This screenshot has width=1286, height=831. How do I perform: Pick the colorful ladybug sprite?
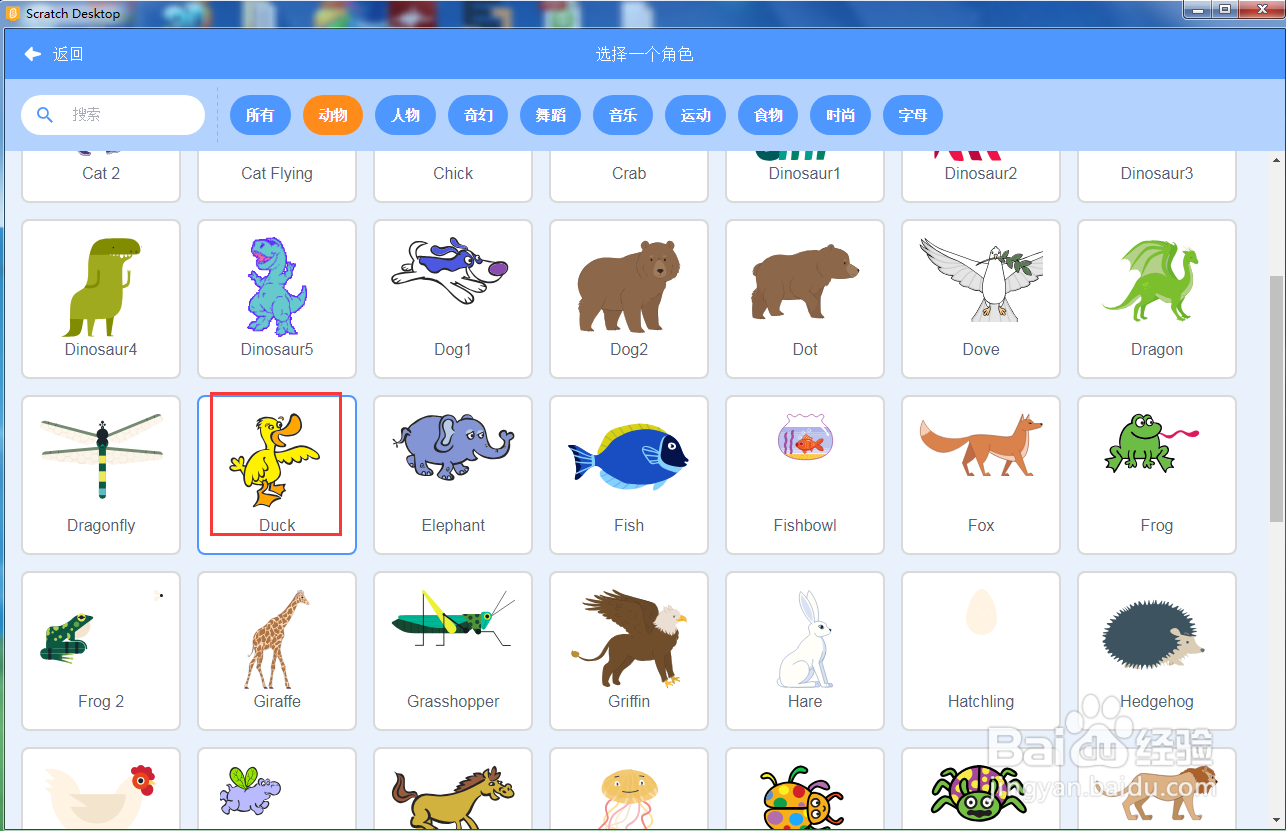pos(805,789)
